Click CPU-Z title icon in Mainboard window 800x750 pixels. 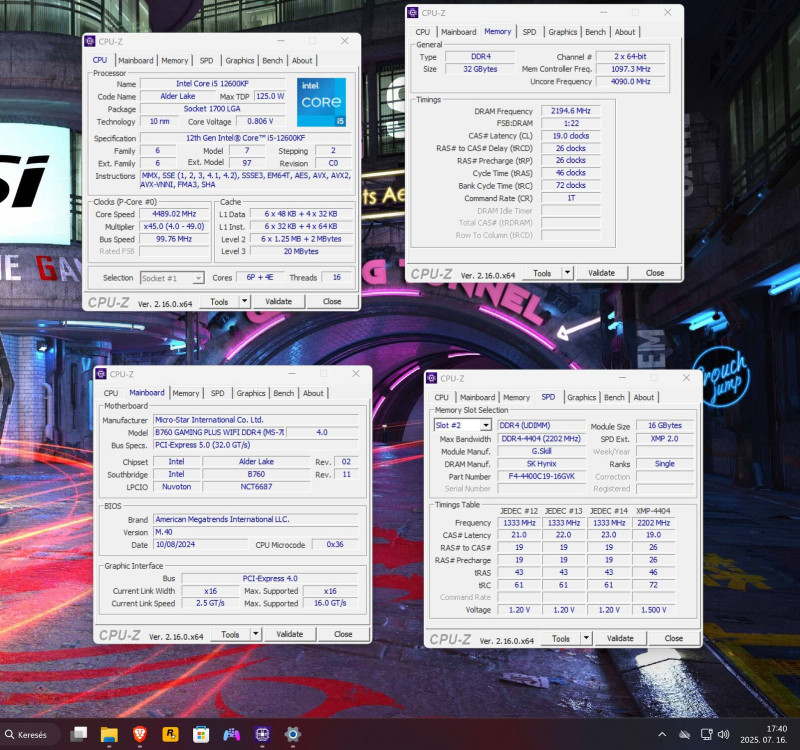point(101,374)
